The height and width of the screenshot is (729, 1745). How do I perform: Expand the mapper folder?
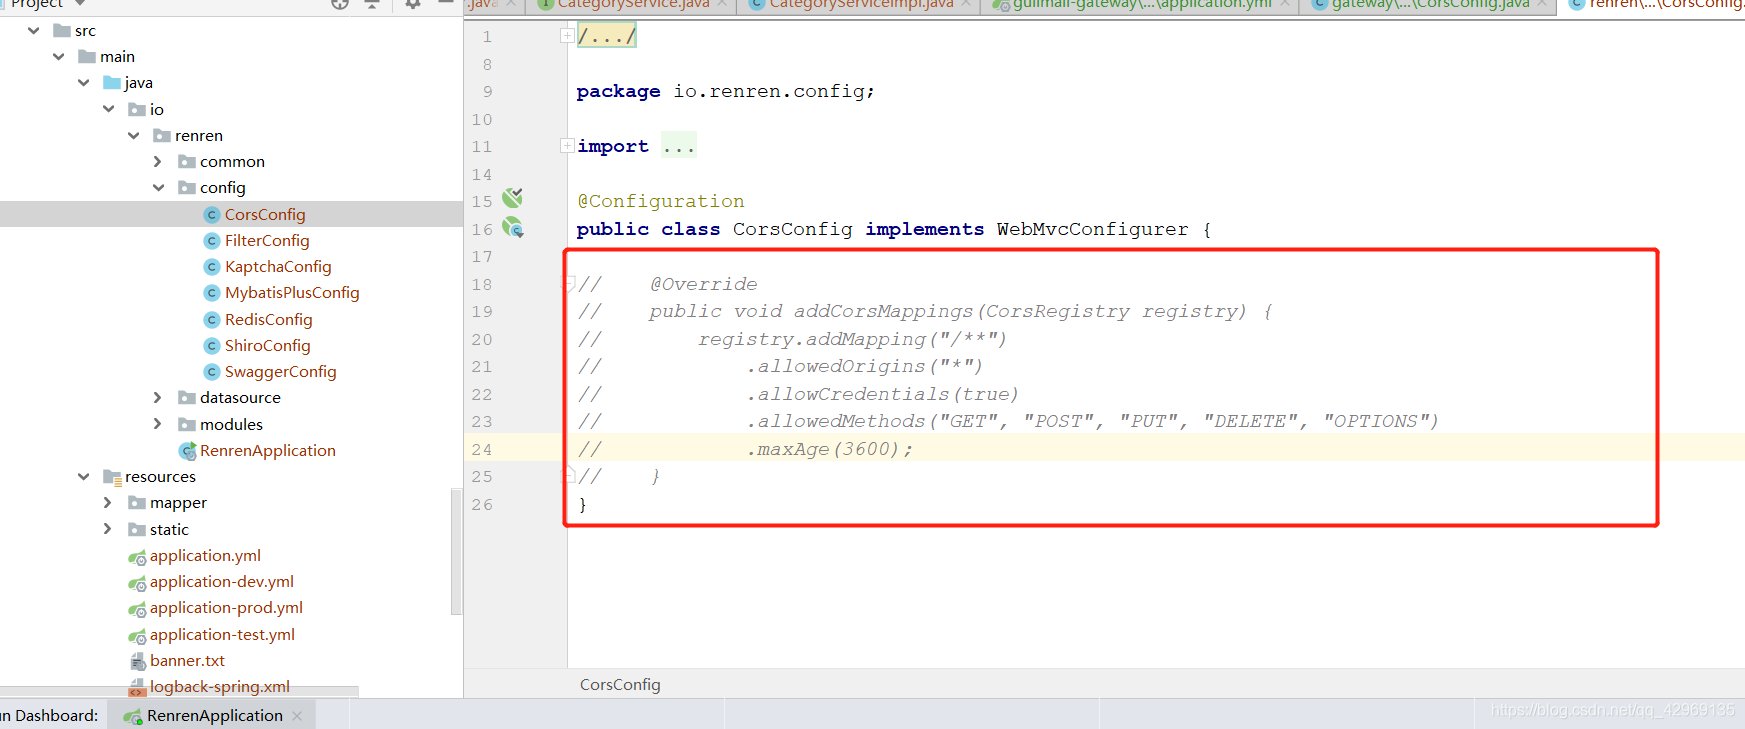click(108, 503)
